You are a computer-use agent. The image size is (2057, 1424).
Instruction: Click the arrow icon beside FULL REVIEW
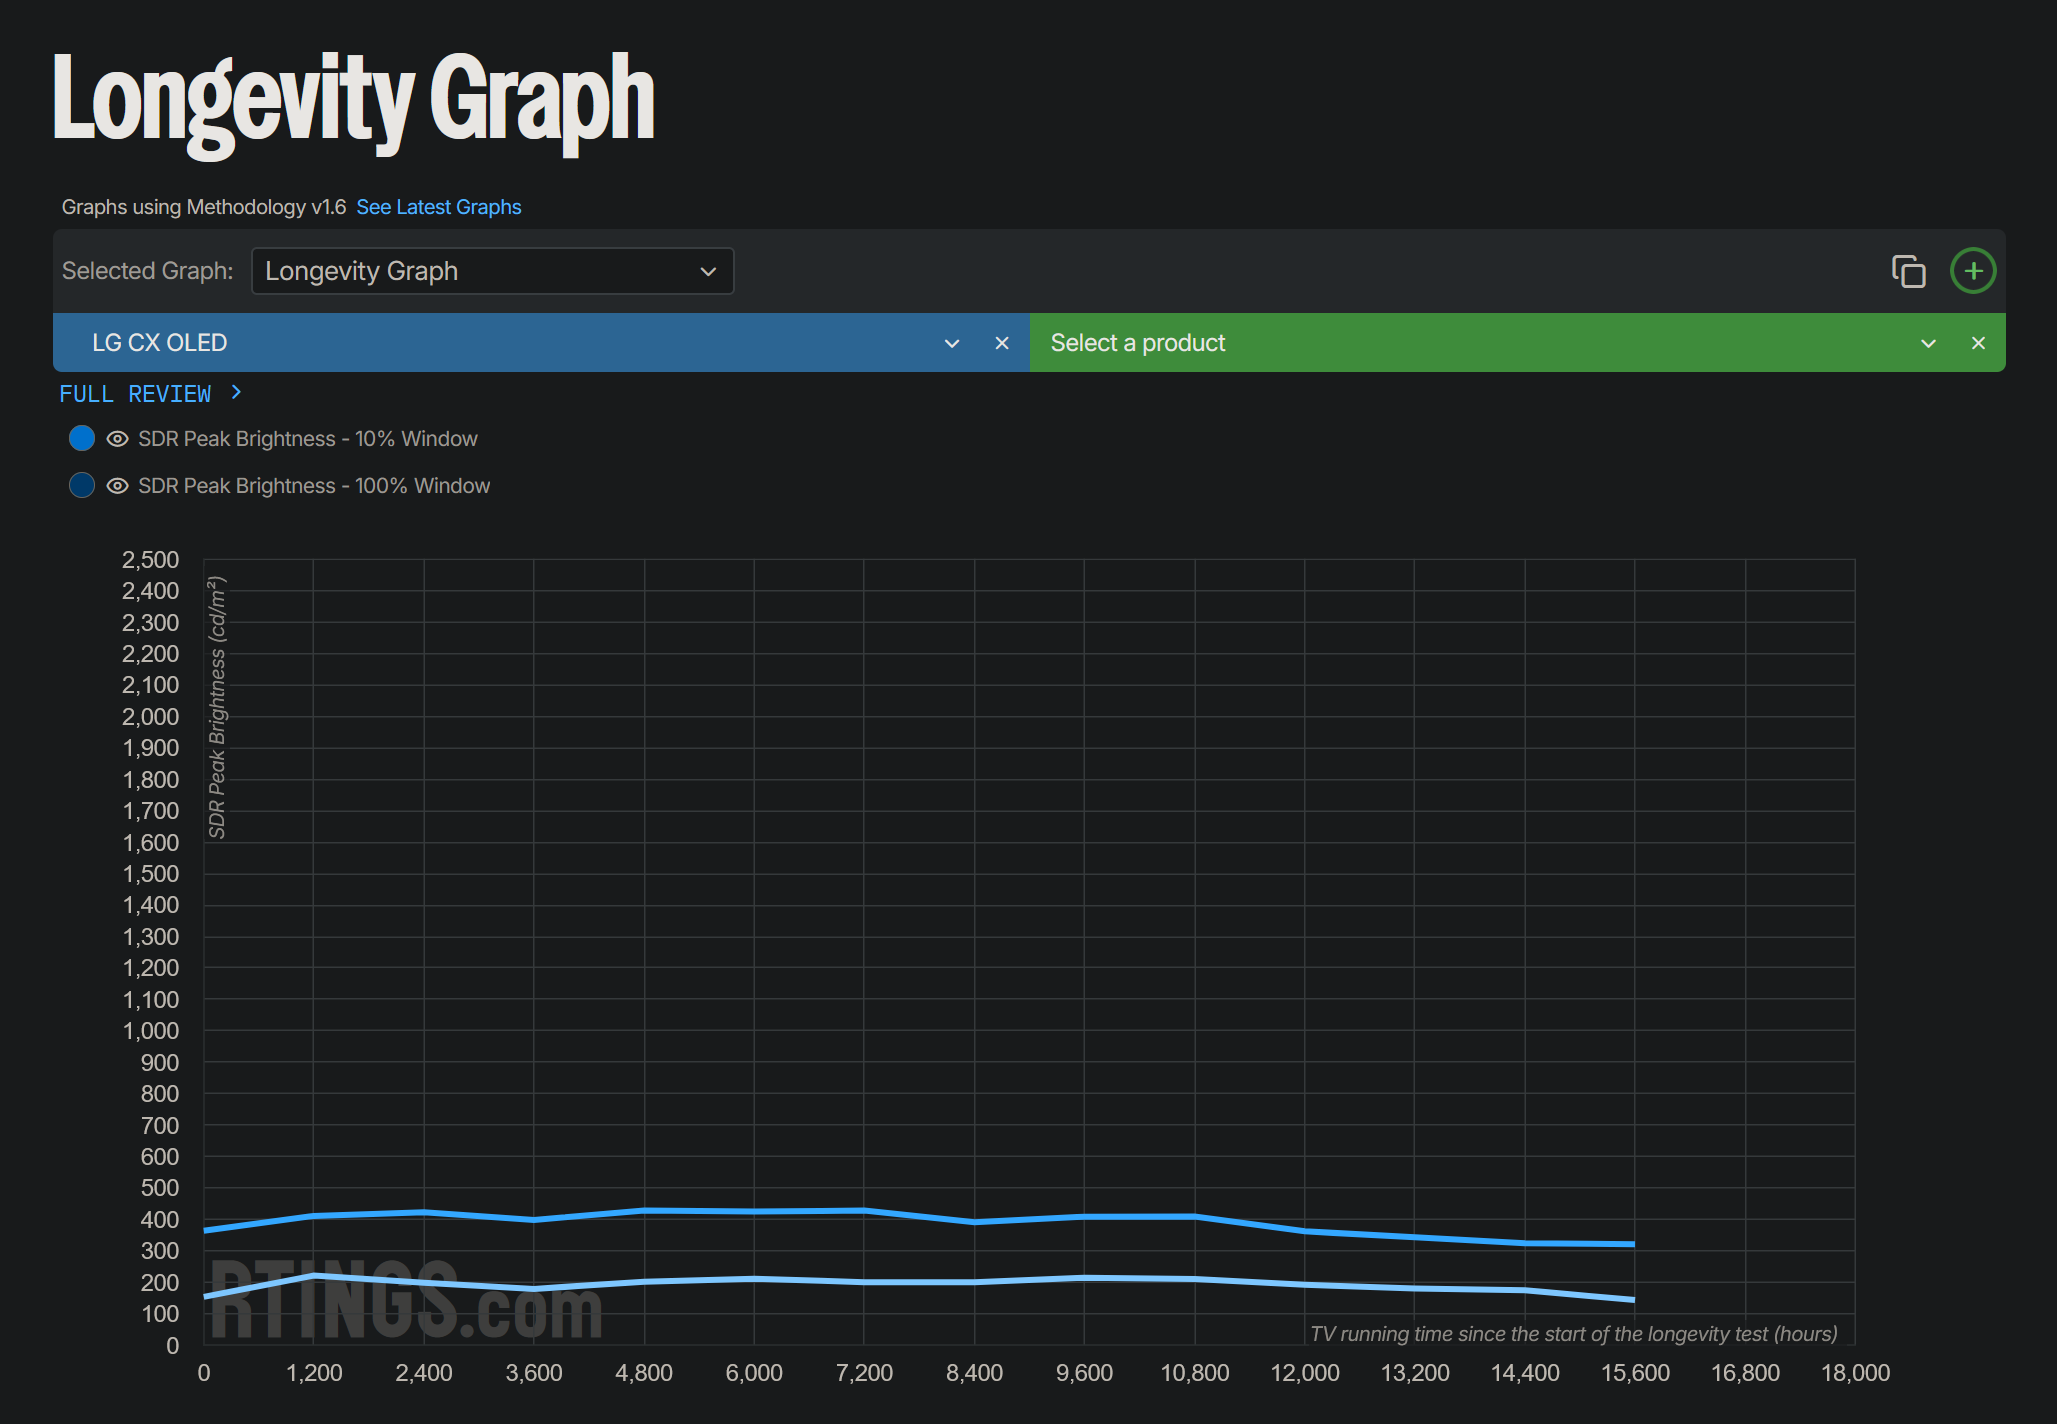click(236, 393)
